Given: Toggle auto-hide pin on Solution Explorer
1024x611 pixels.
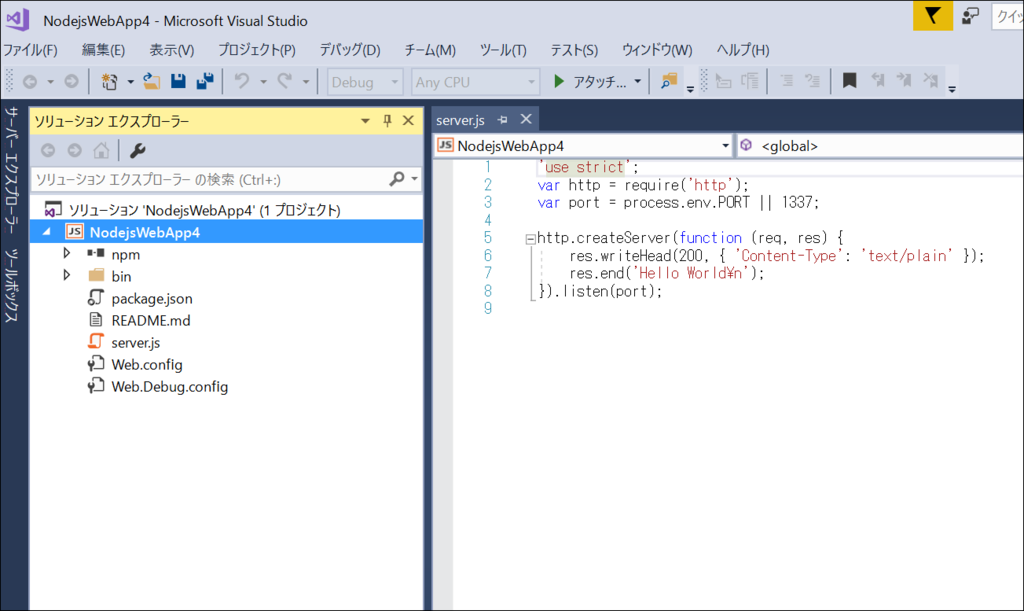Looking at the screenshot, I should (x=387, y=121).
